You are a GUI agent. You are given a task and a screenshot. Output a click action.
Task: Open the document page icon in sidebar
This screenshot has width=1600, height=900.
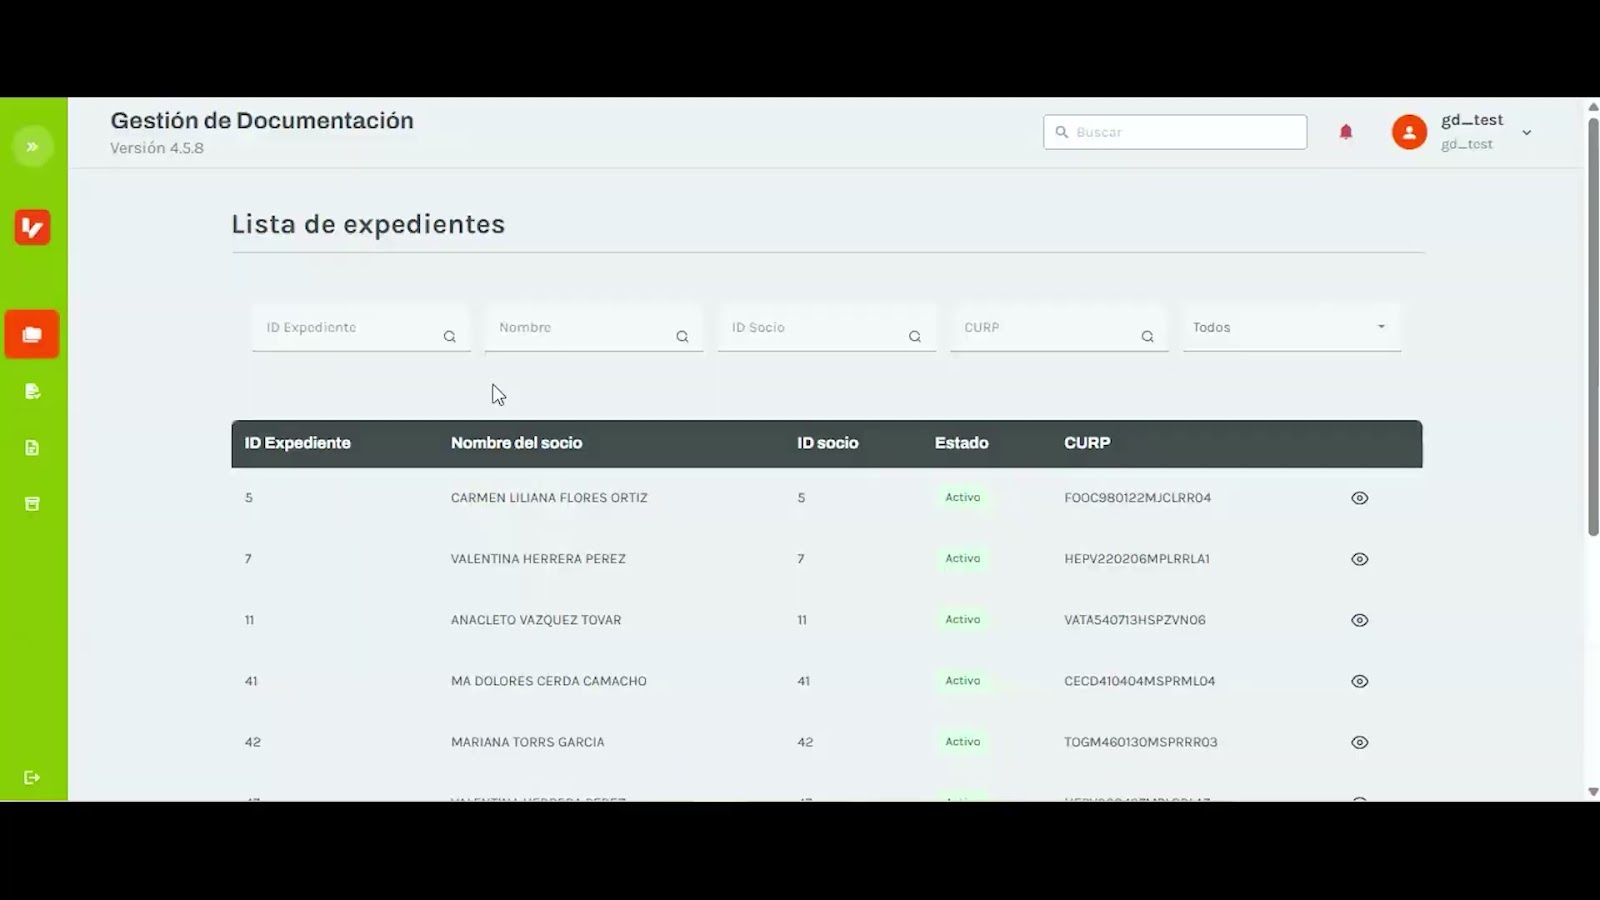(32, 447)
